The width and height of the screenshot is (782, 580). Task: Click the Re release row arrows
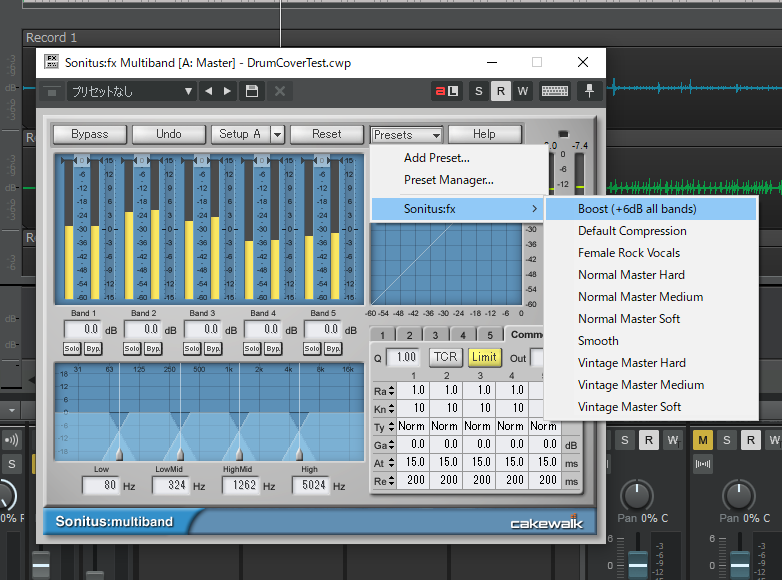[391, 481]
